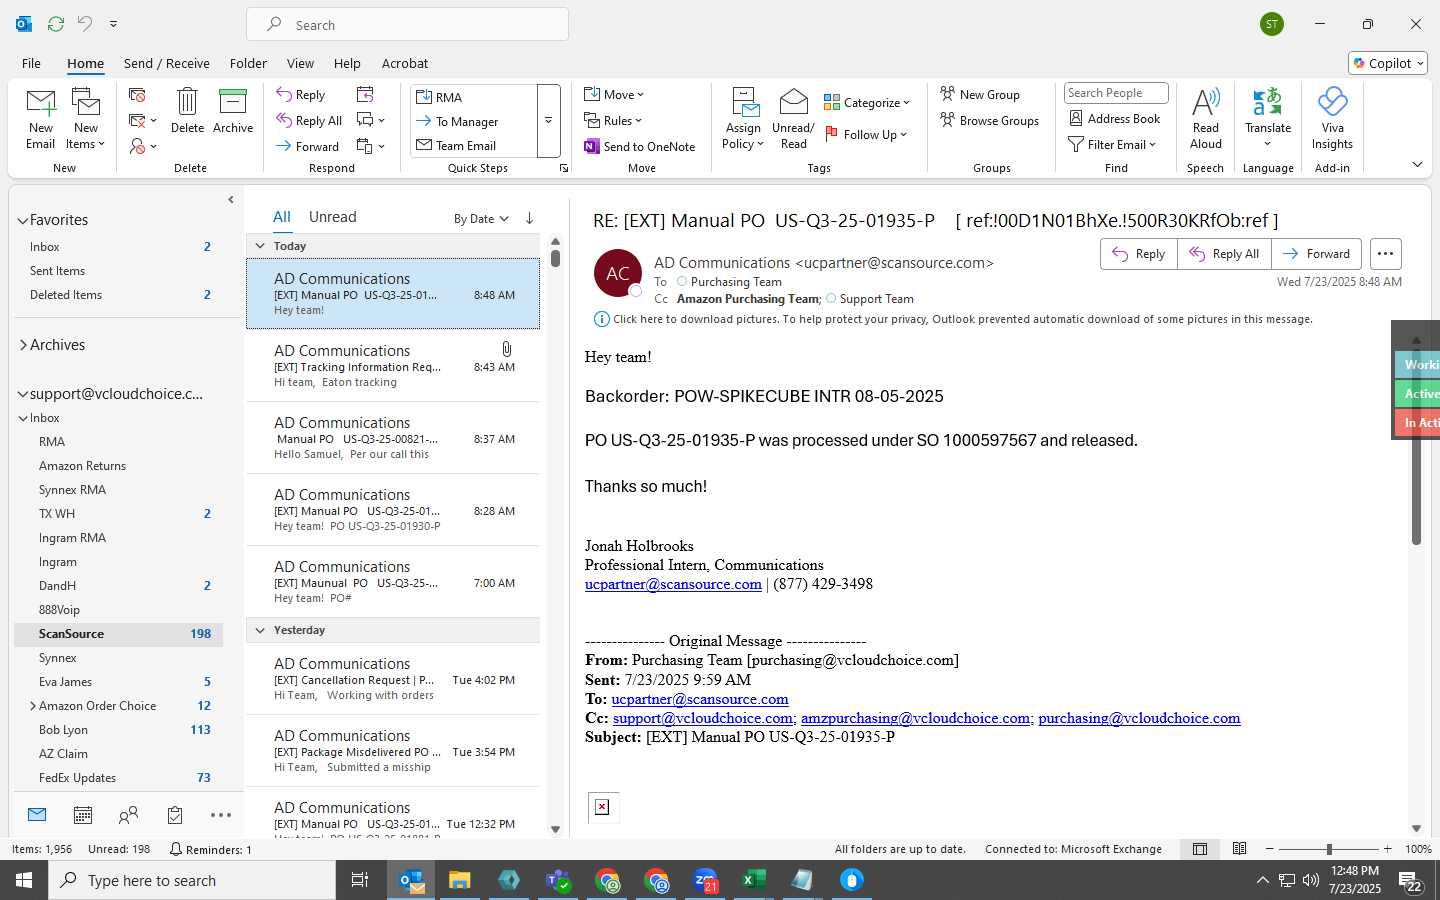Open the File menu

(x=31, y=63)
